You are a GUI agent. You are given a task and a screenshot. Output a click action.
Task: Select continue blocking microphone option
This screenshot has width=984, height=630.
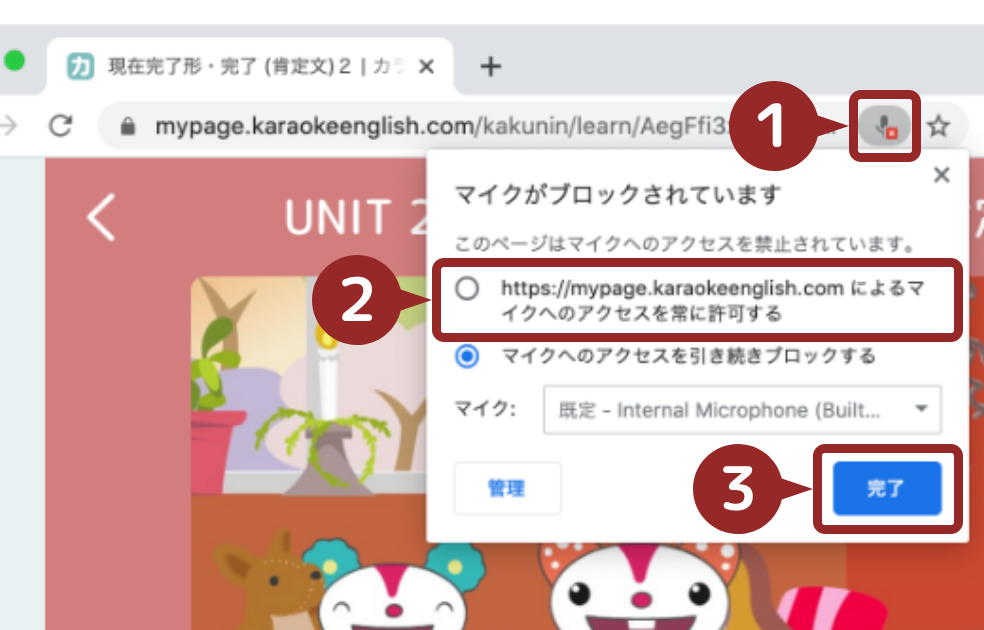pos(467,356)
